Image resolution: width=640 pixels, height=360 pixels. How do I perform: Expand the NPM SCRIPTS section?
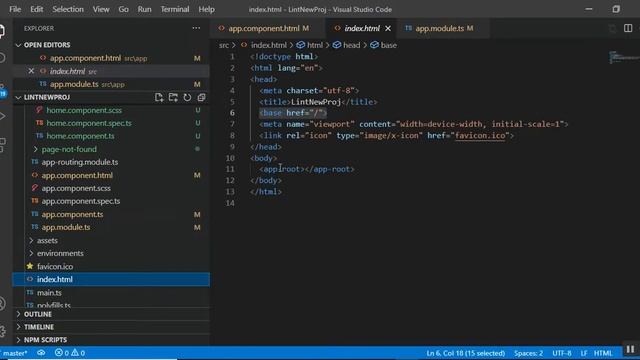45,340
